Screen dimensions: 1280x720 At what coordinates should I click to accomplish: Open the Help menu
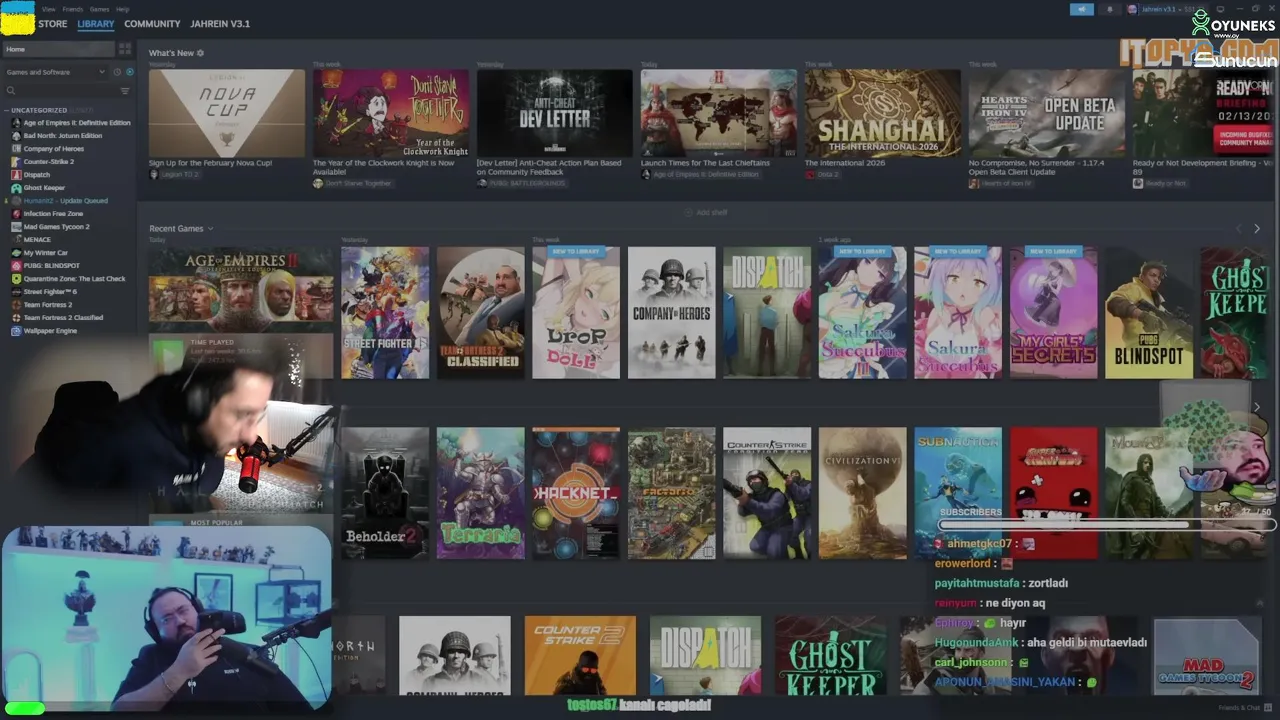(123, 9)
